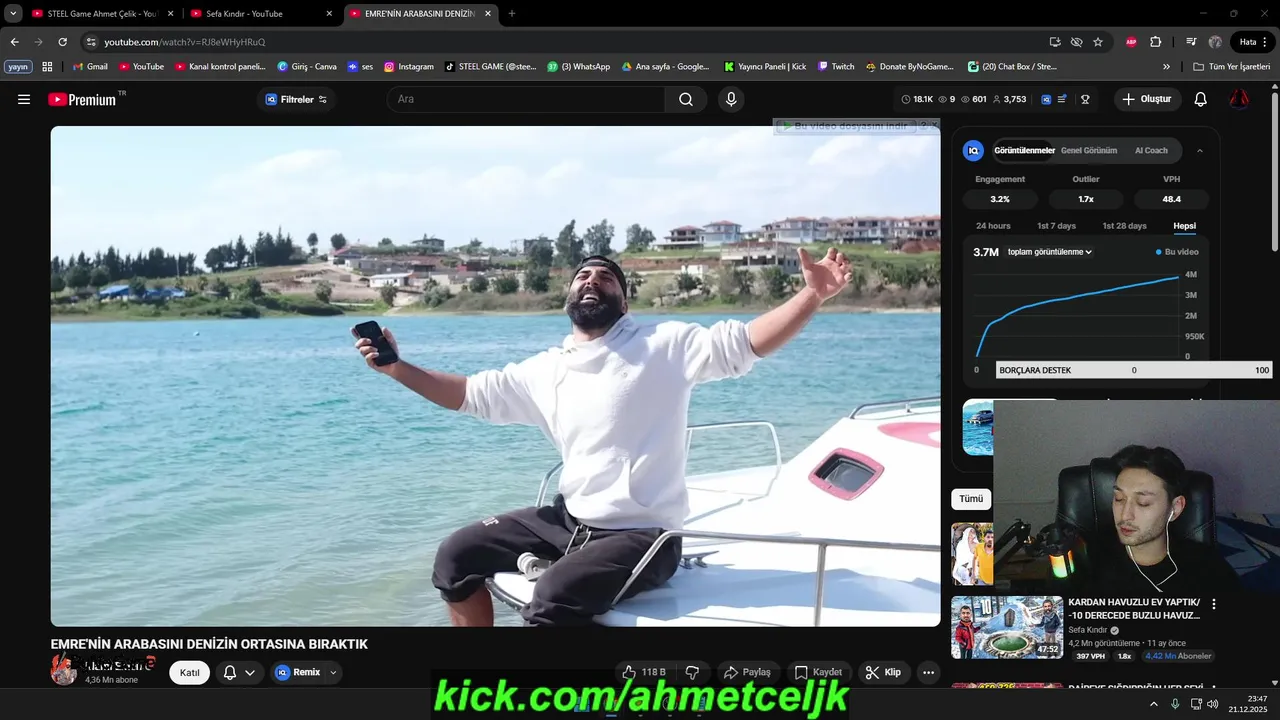Start voice search with microphone icon
The height and width of the screenshot is (720, 1280).
tap(731, 99)
